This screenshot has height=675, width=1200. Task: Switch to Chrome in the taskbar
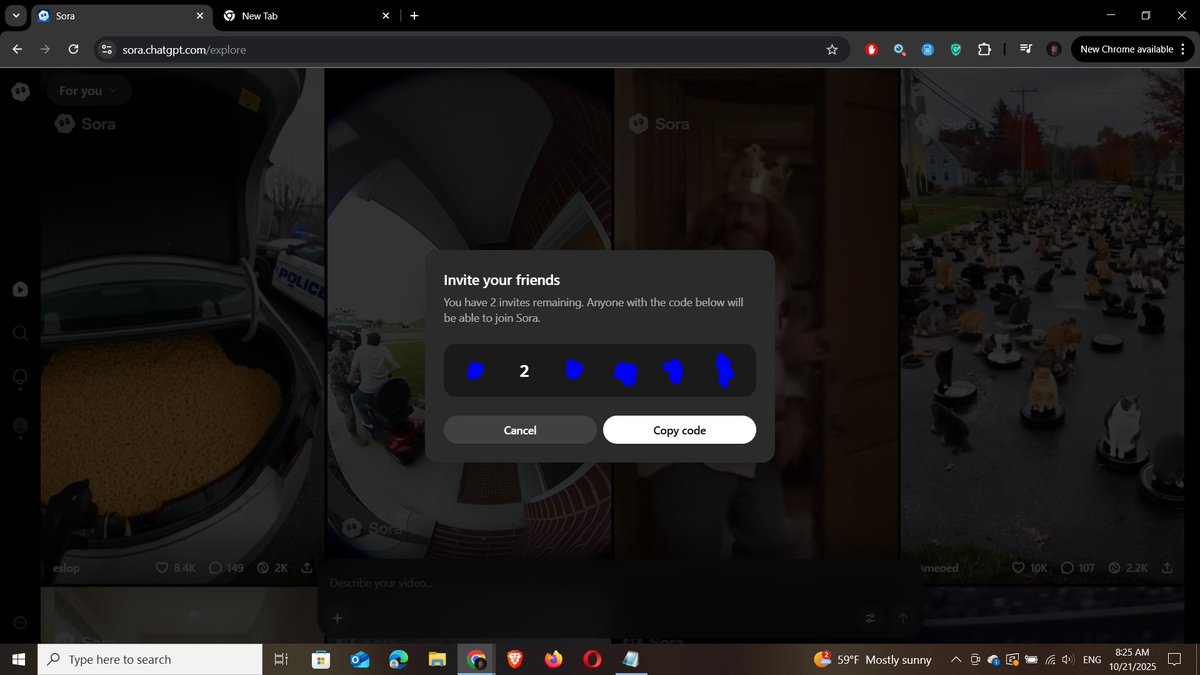click(476, 659)
